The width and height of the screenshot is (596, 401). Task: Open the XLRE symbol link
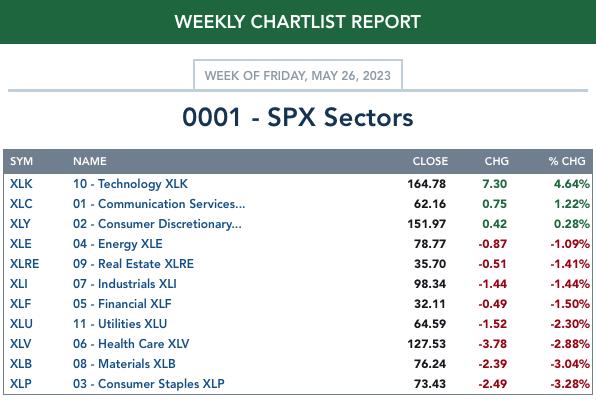pos(24,264)
